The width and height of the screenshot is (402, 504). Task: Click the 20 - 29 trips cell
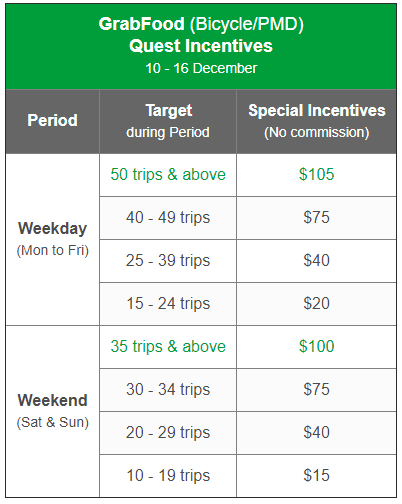[168, 433]
